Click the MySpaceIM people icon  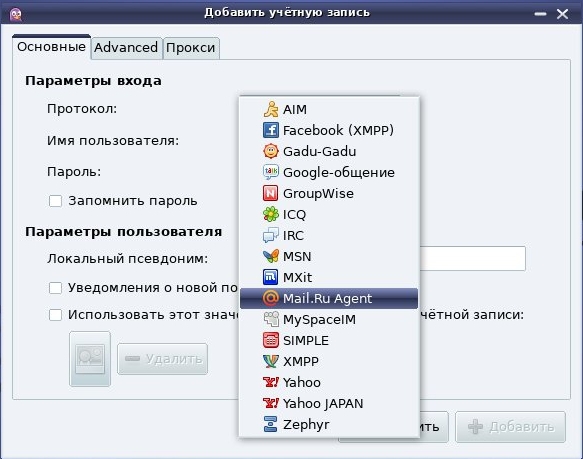(271, 319)
